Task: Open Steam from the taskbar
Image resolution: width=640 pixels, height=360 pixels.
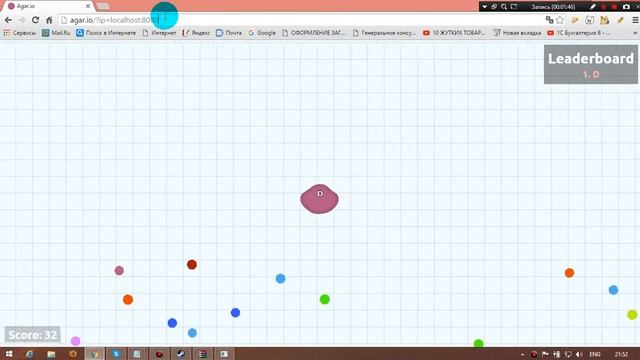Action: click(x=181, y=354)
